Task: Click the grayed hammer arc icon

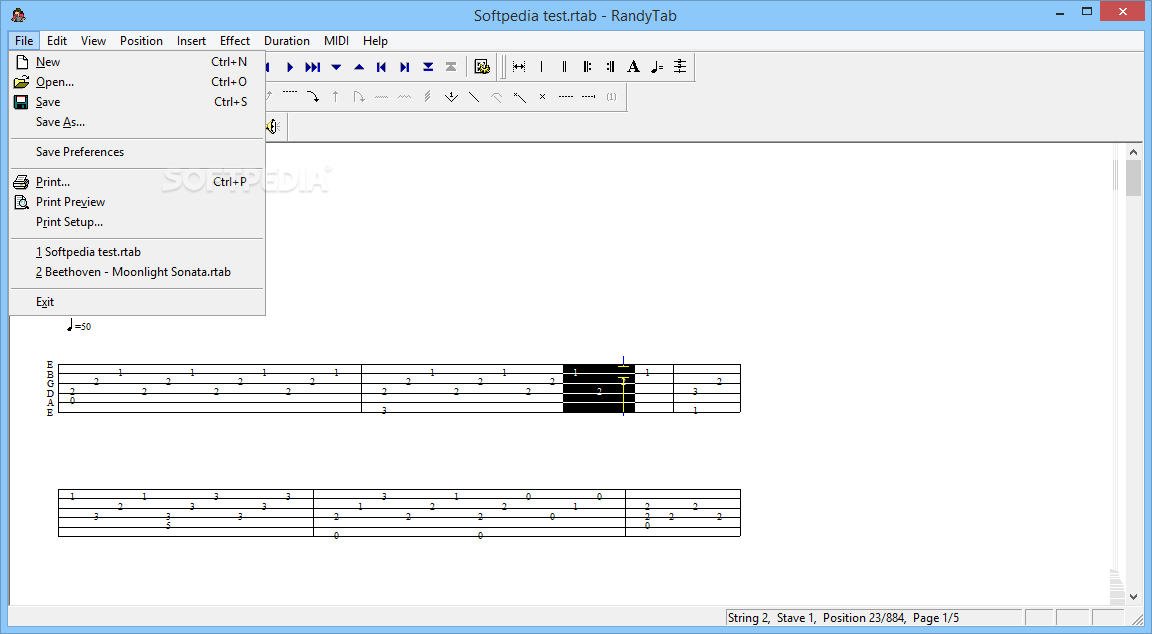Action: coord(497,96)
